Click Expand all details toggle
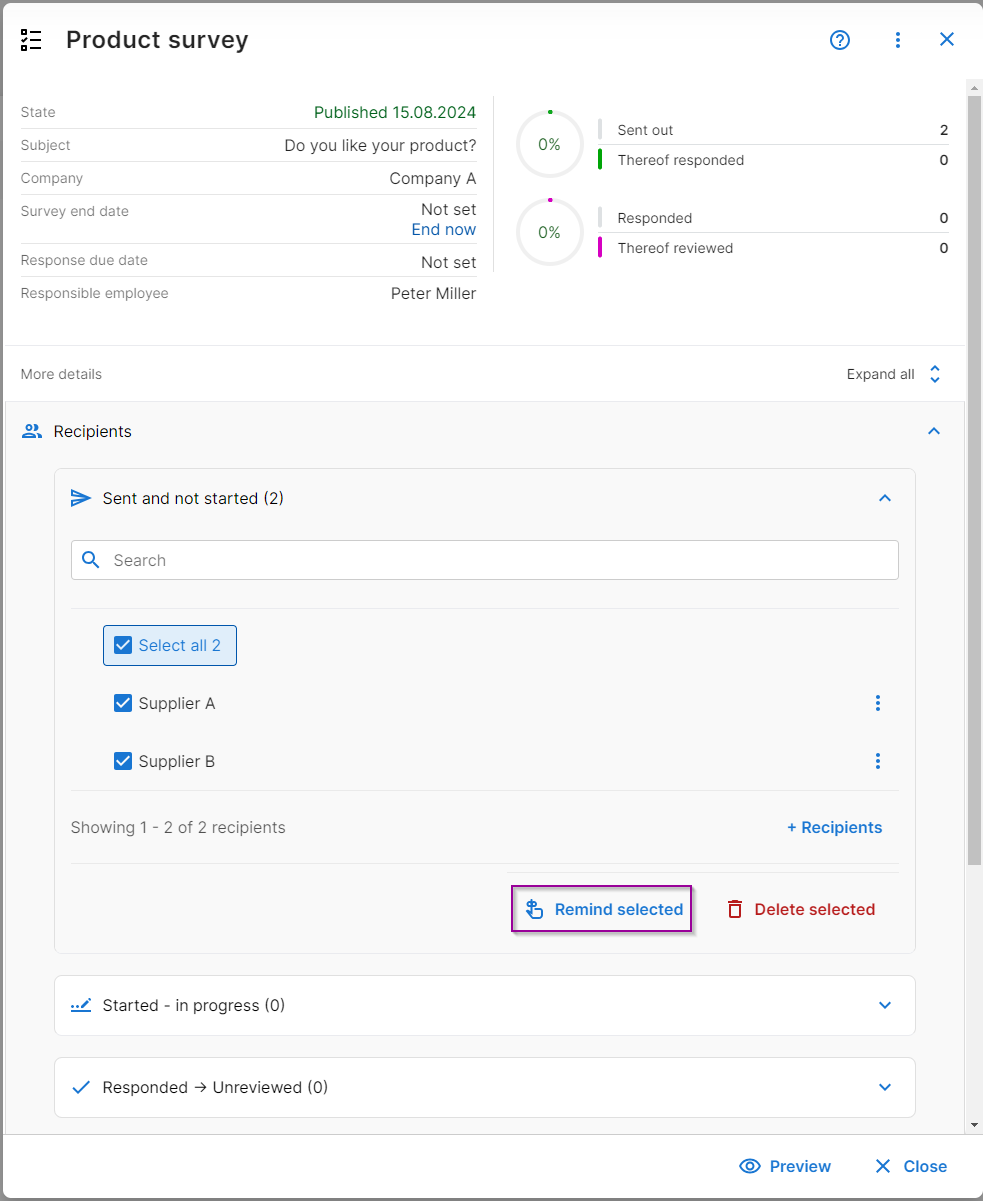Screen dimensions: 983x1201 (895, 374)
